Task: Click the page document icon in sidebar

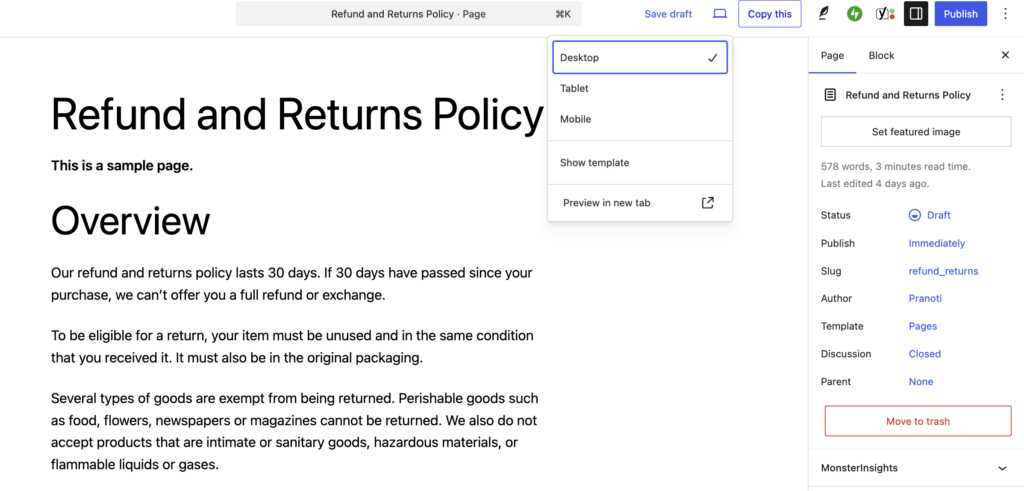Action: [829, 95]
